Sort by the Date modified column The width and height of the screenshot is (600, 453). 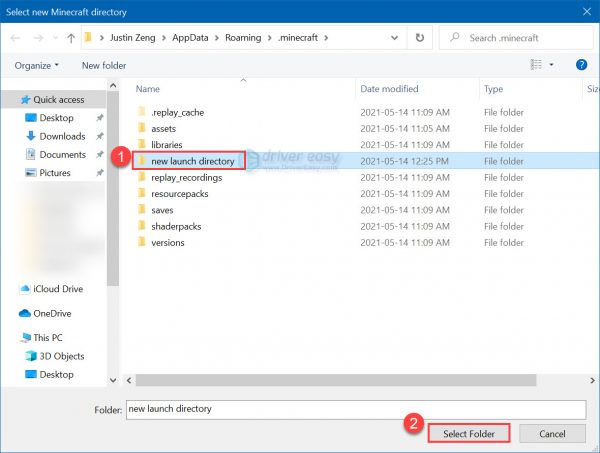click(389, 89)
